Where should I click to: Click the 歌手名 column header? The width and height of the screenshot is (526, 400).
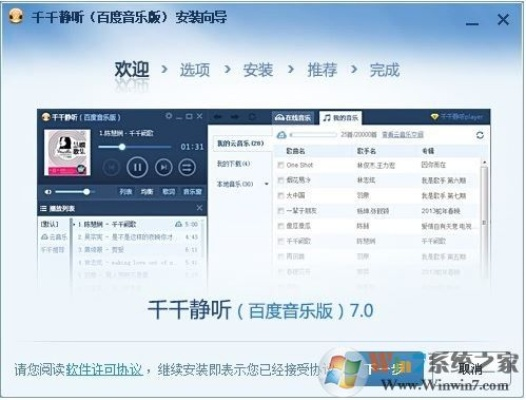(x=366, y=151)
